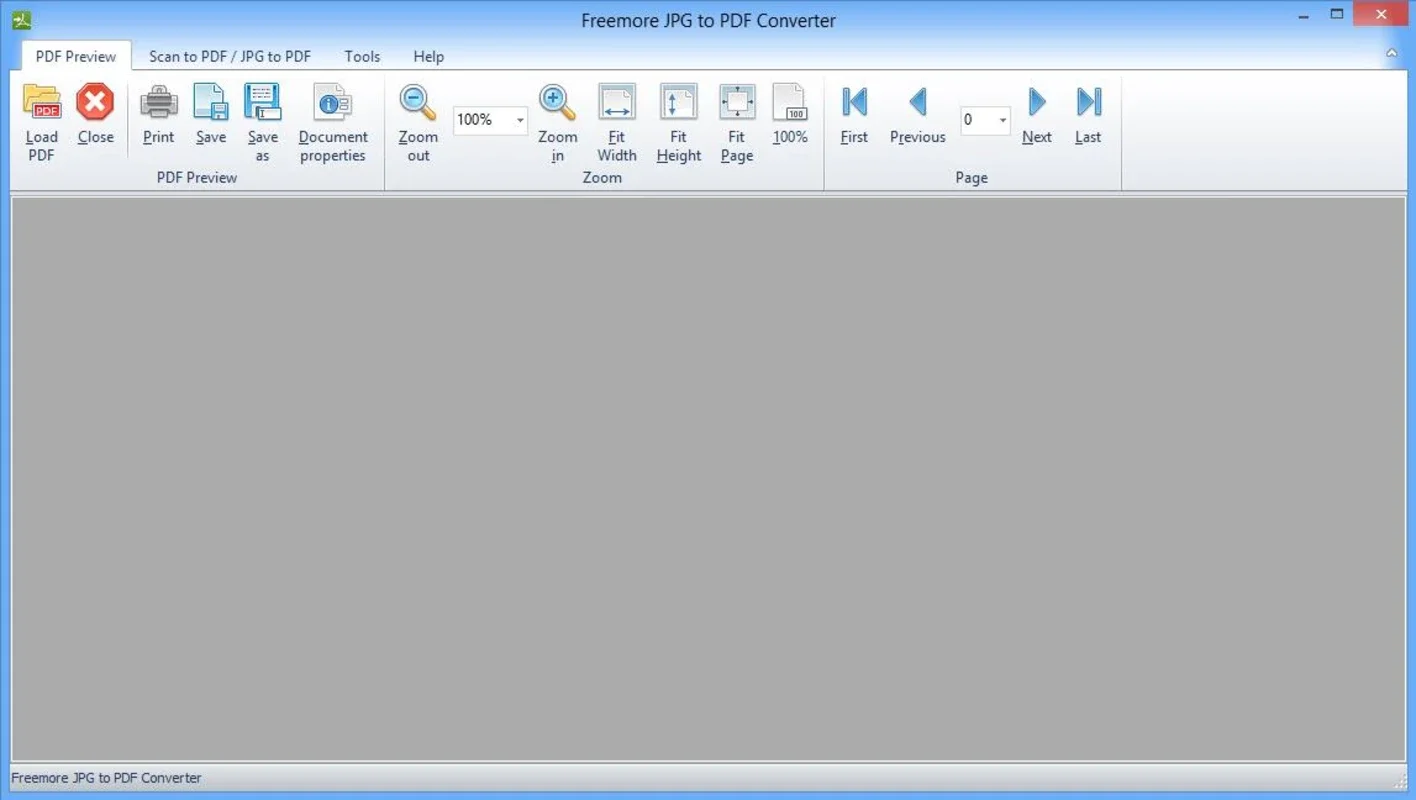
Task: Open the Scan to PDF / JPG to PDF tab
Action: coord(230,56)
